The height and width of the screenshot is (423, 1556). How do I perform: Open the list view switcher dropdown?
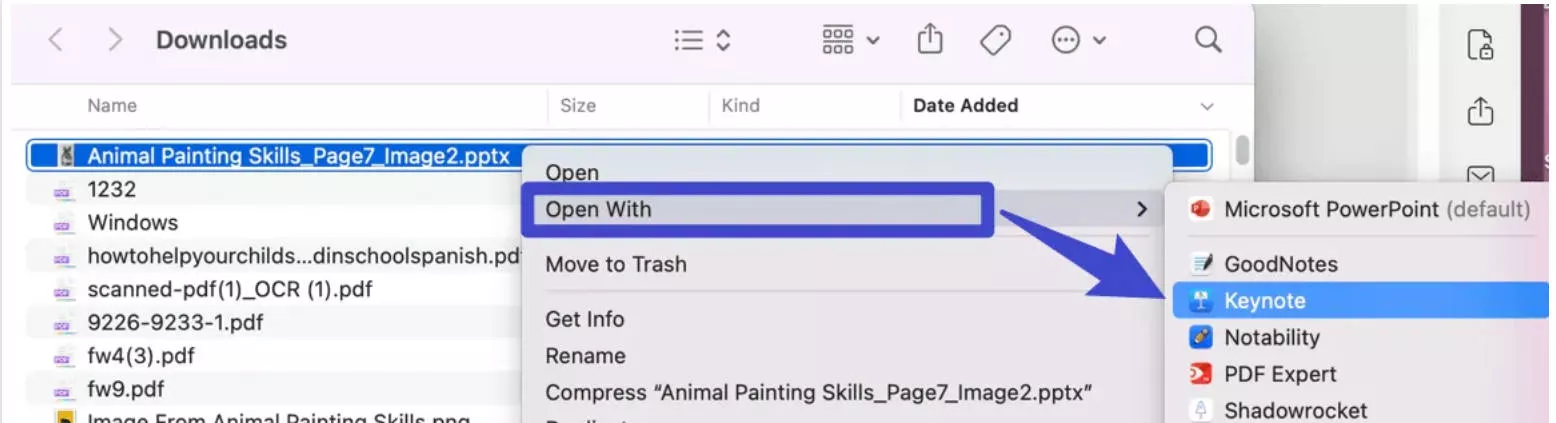click(702, 40)
